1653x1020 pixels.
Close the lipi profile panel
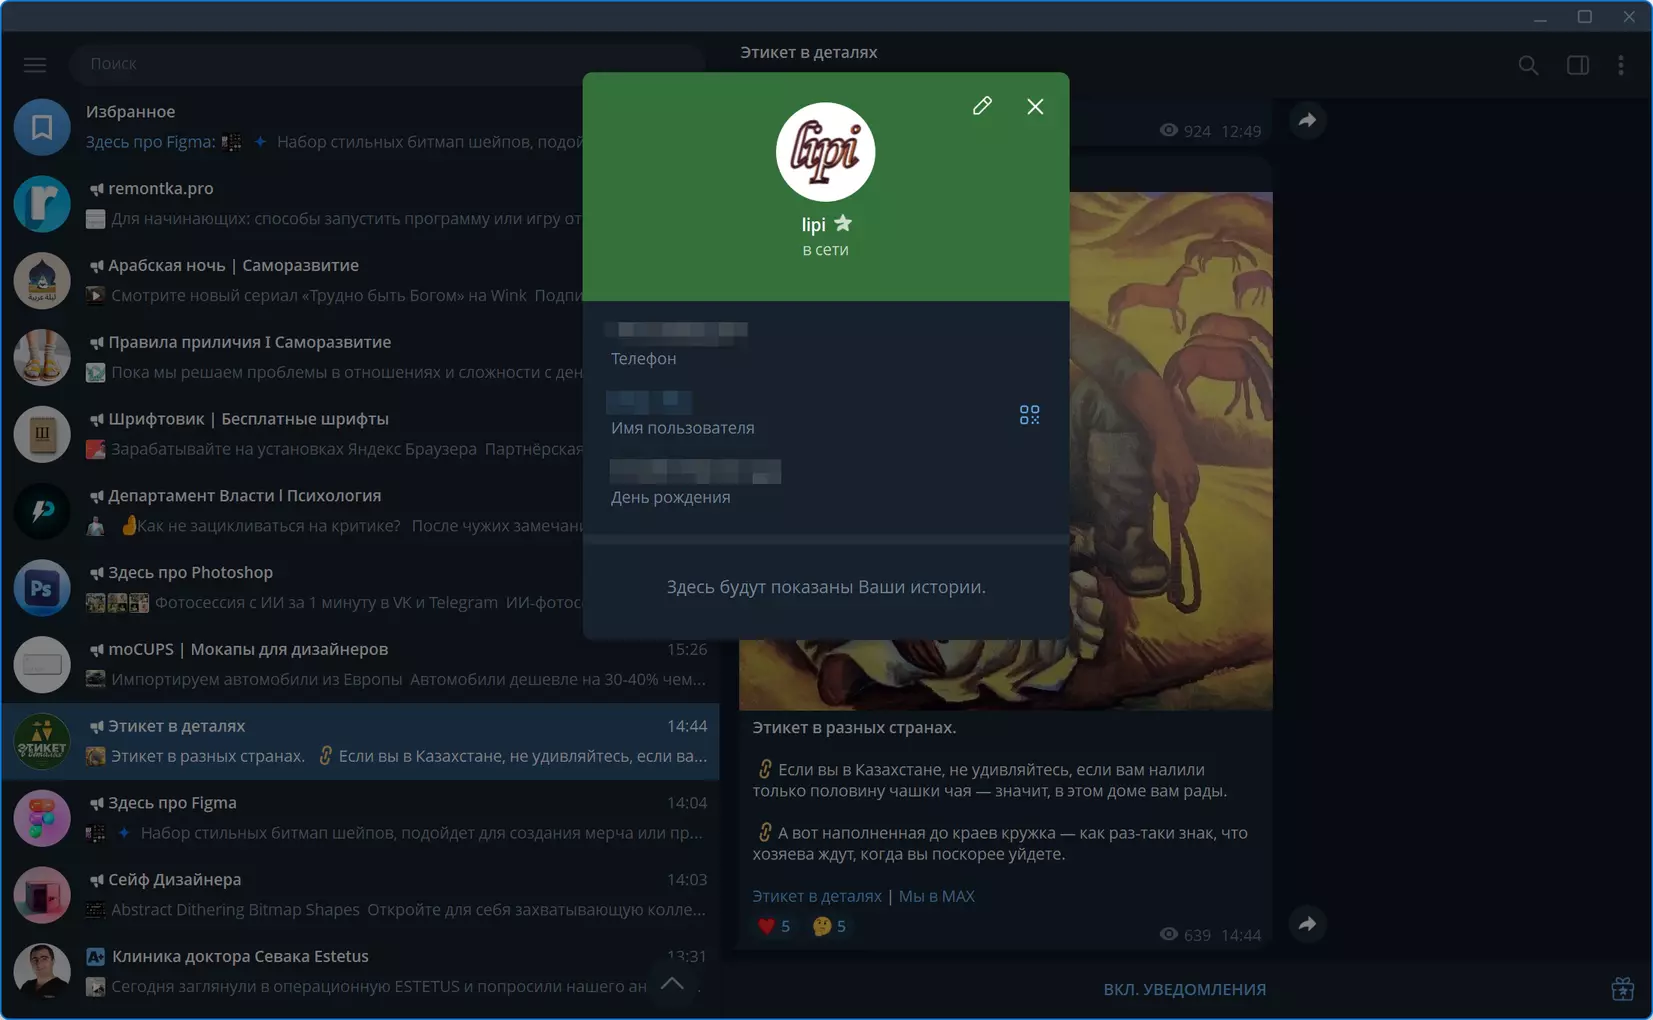pyautogui.click(x=1035, y=106)
